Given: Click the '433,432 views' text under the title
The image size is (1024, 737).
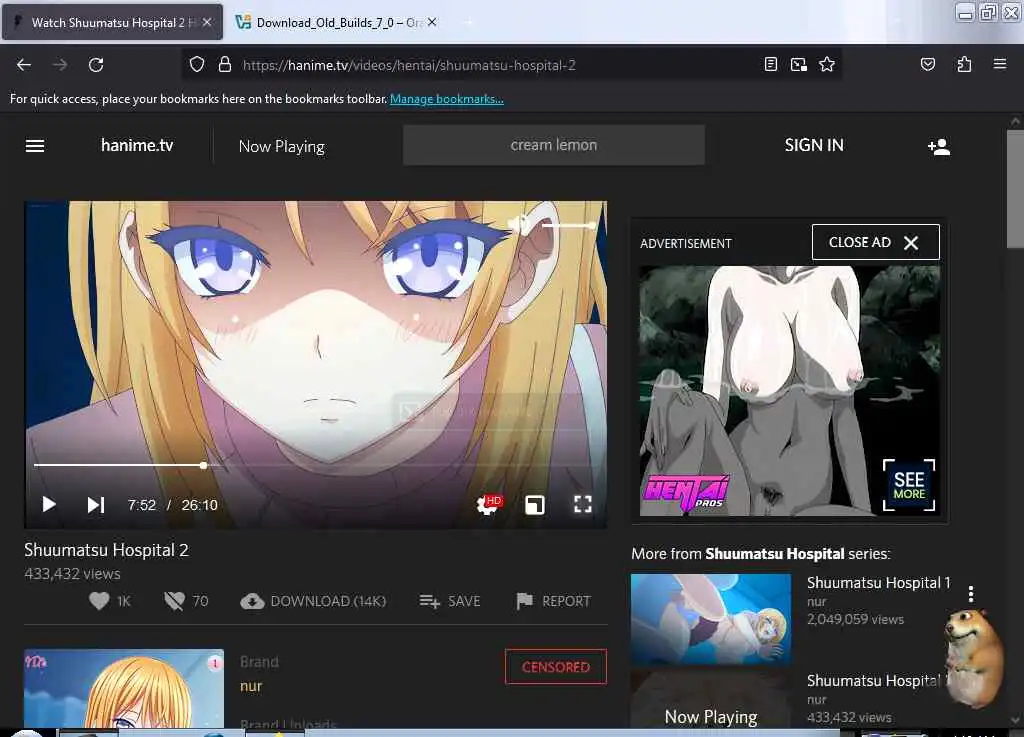Looking at the screenshot, I should (72, 574).
